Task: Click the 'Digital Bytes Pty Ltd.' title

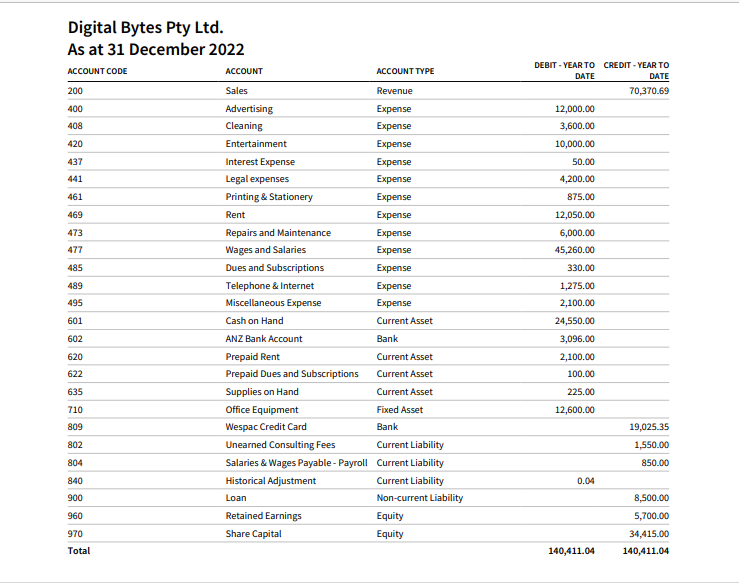Action: 145,28
